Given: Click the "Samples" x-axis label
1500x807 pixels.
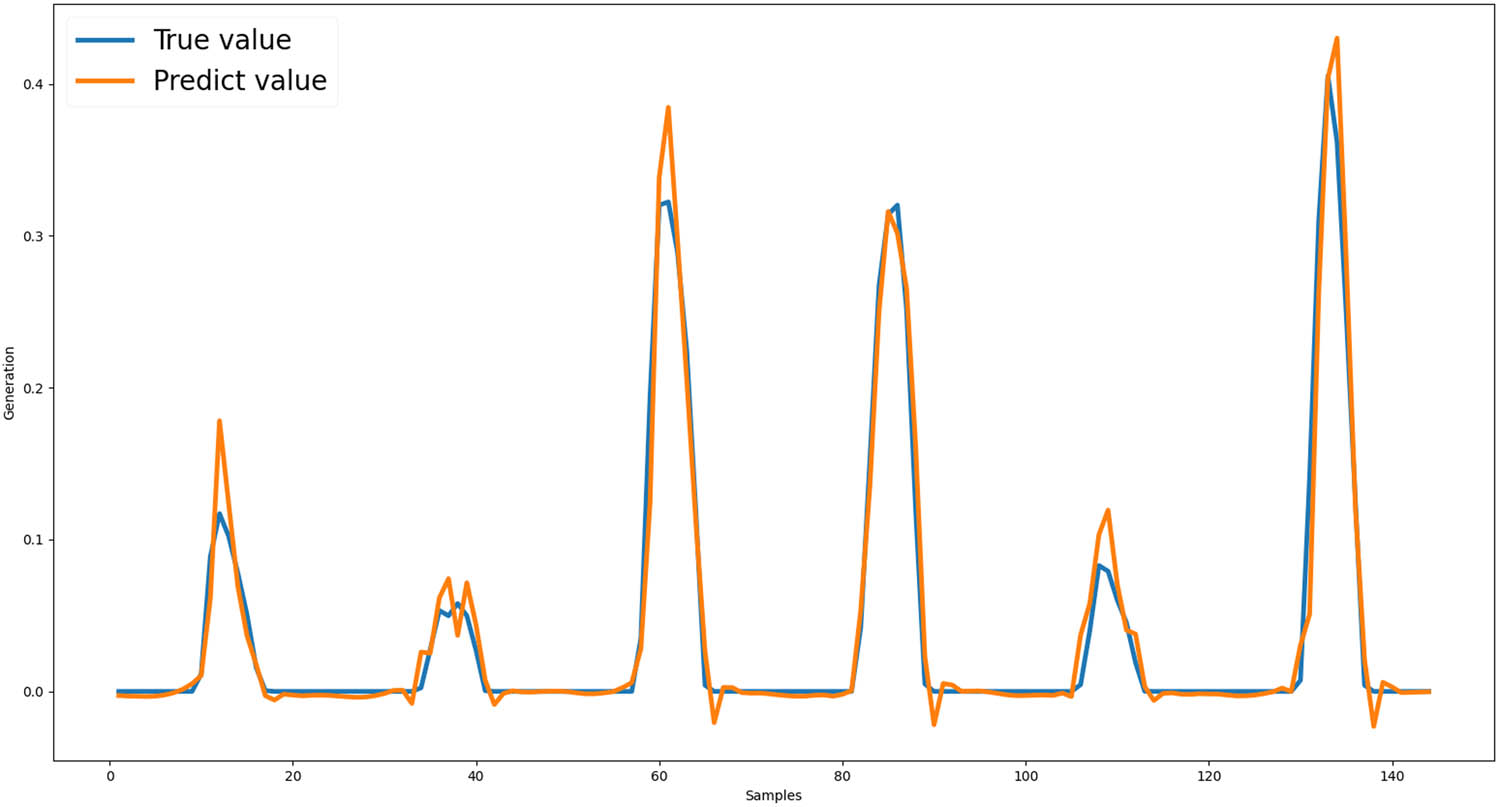Looking at the screenshot, I should click(x=773, y=796).
